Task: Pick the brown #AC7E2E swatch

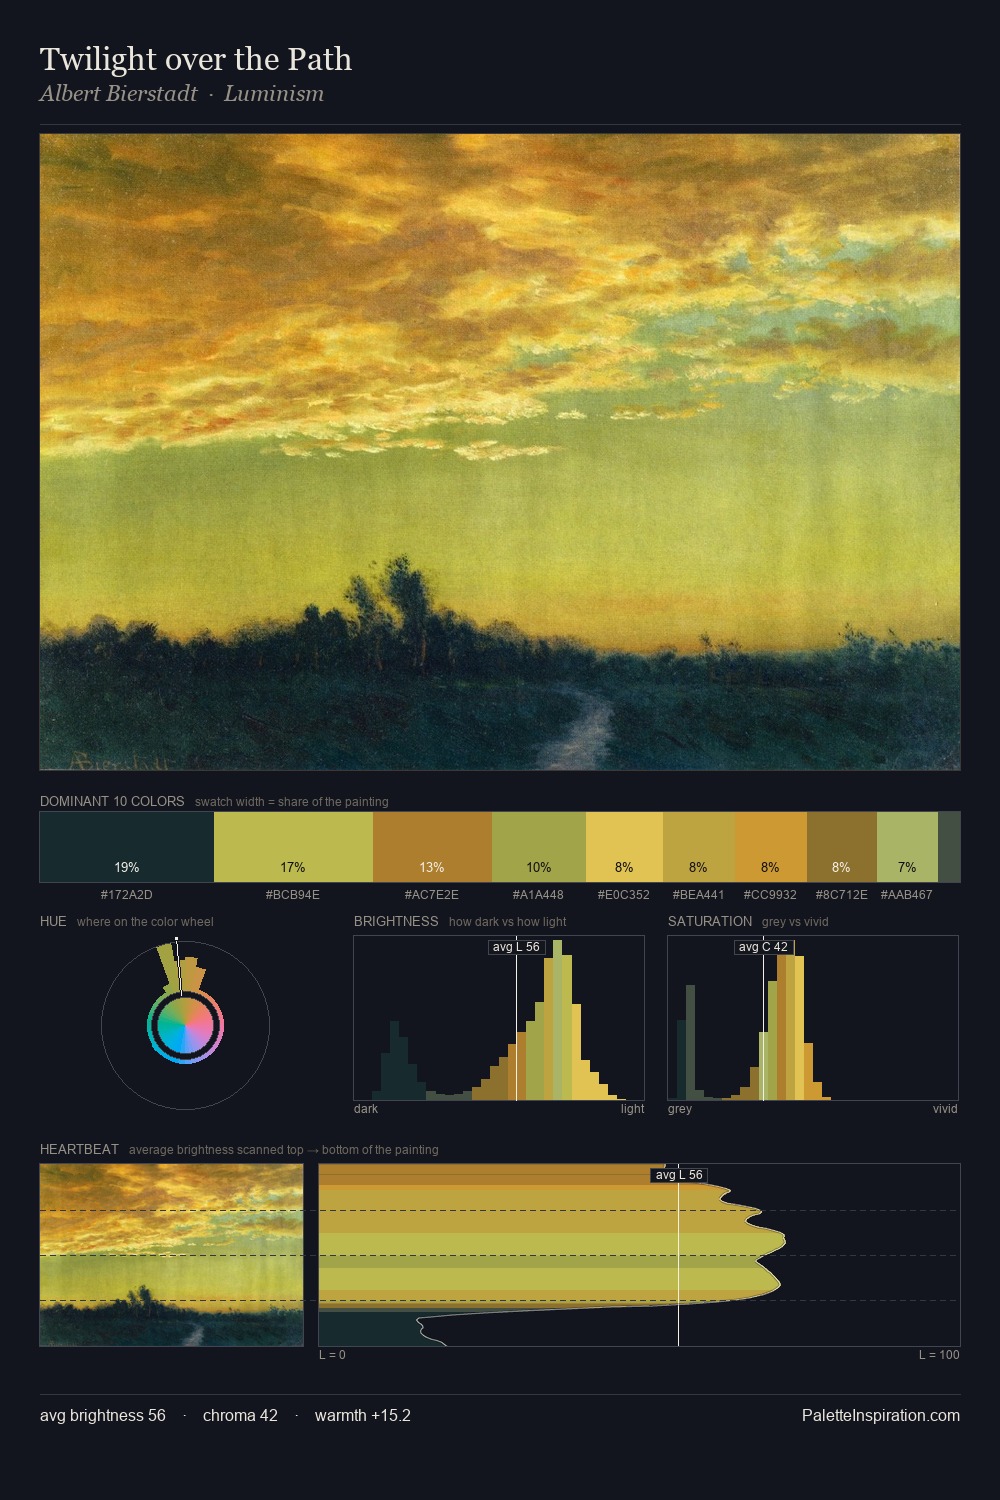Action: tap(432, 847)
